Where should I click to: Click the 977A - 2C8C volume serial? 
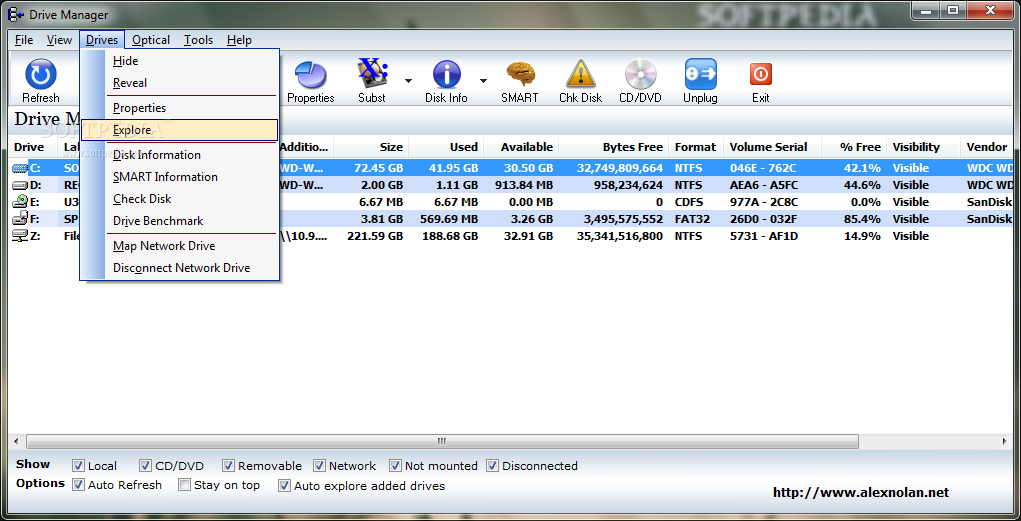tap(763, 202)
